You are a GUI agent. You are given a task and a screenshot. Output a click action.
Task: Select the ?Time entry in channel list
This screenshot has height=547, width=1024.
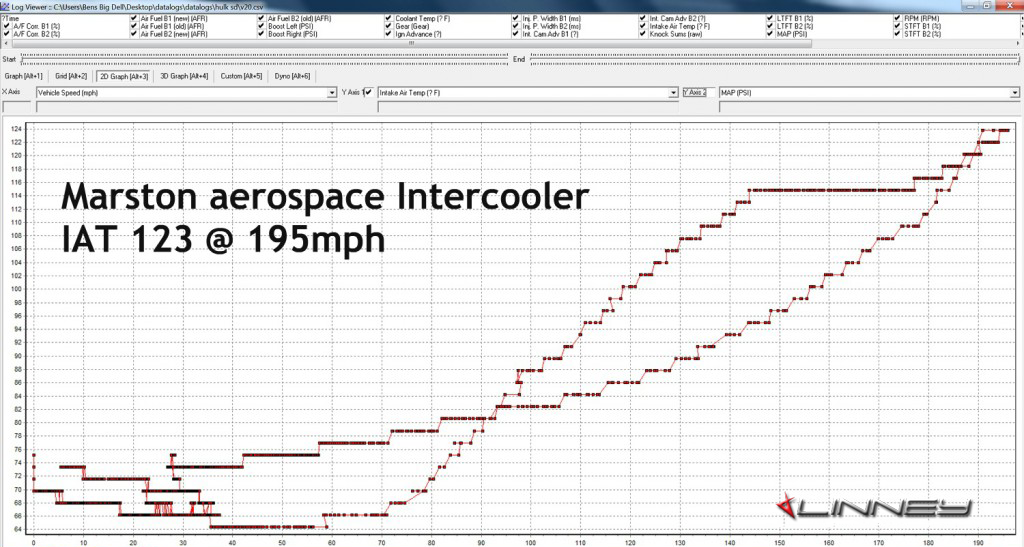click(11, 19)
